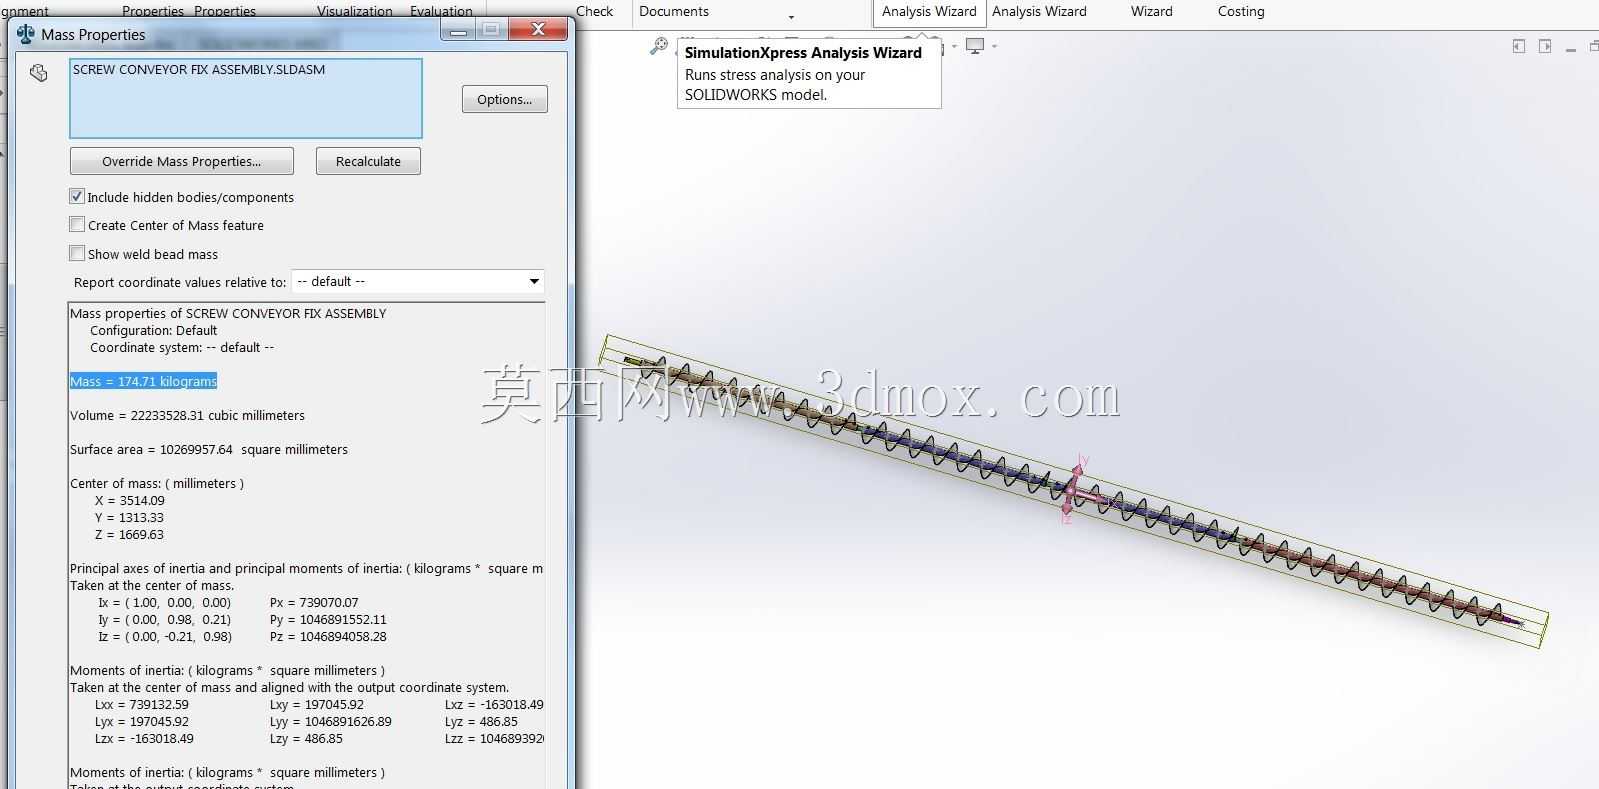Click the Options... button
This screenshot has width=1599, height=789.
point(505,100)
